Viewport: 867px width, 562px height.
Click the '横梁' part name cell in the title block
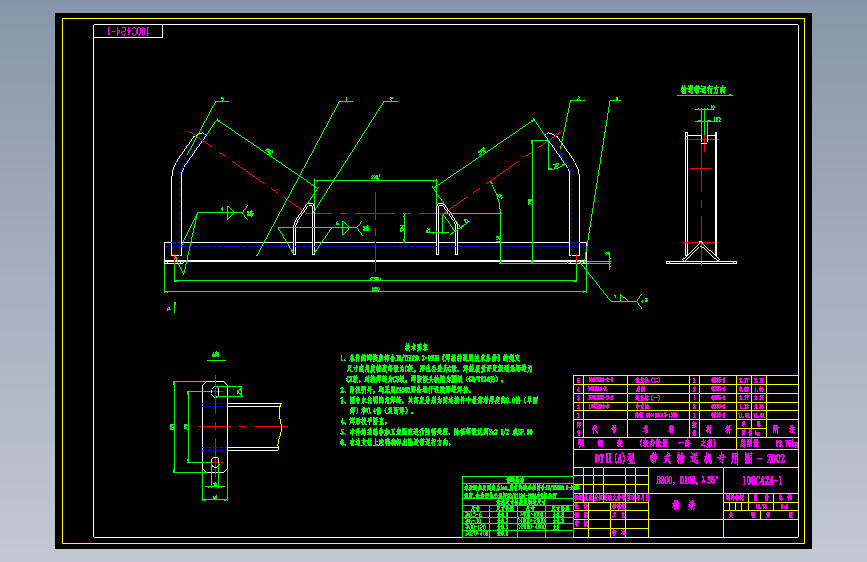(x=686, y=506)
